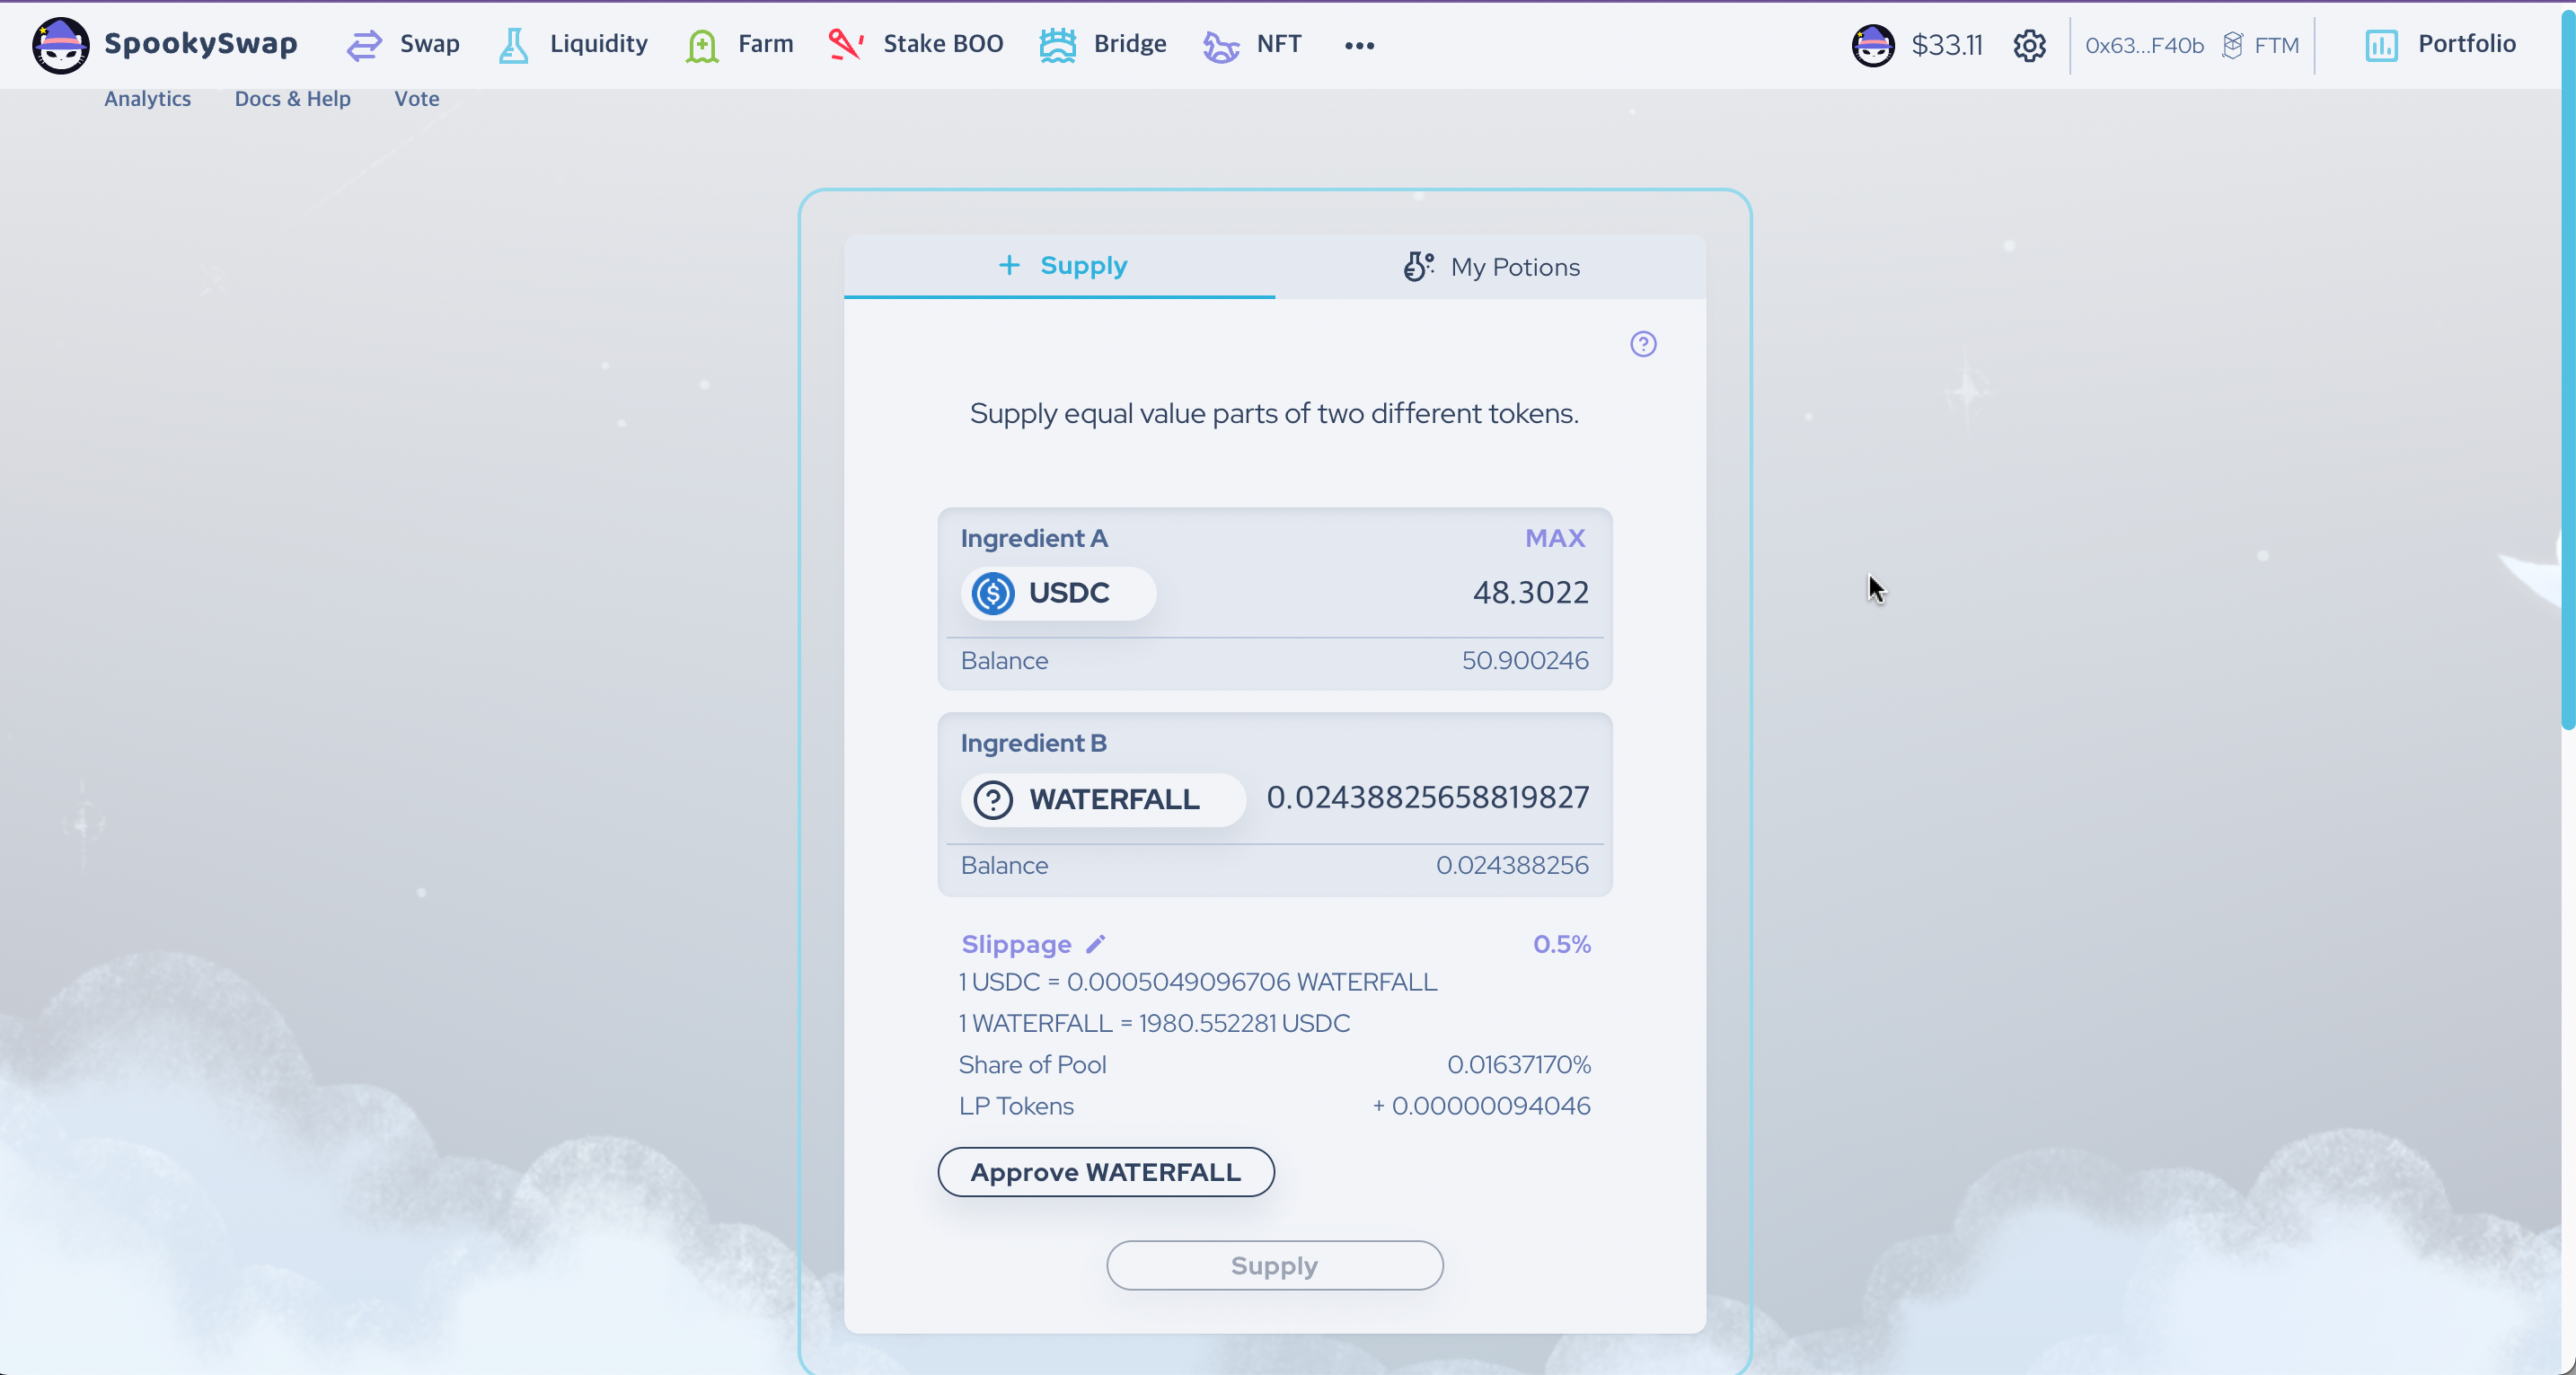Click the BOO price ghost icon
This screenshot has width=2576, height=1375.
pyautogui.click(x=1872, y=45)
